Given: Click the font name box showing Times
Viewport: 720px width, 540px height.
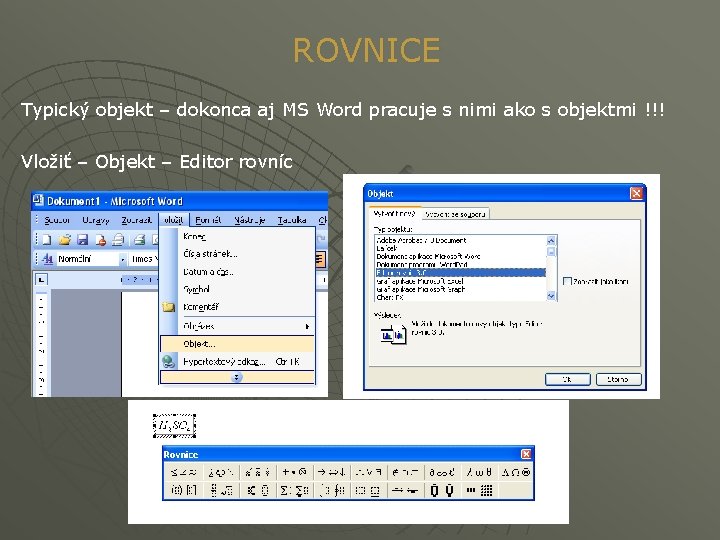Looking at the screenshot, I should [x=144, y=259].
